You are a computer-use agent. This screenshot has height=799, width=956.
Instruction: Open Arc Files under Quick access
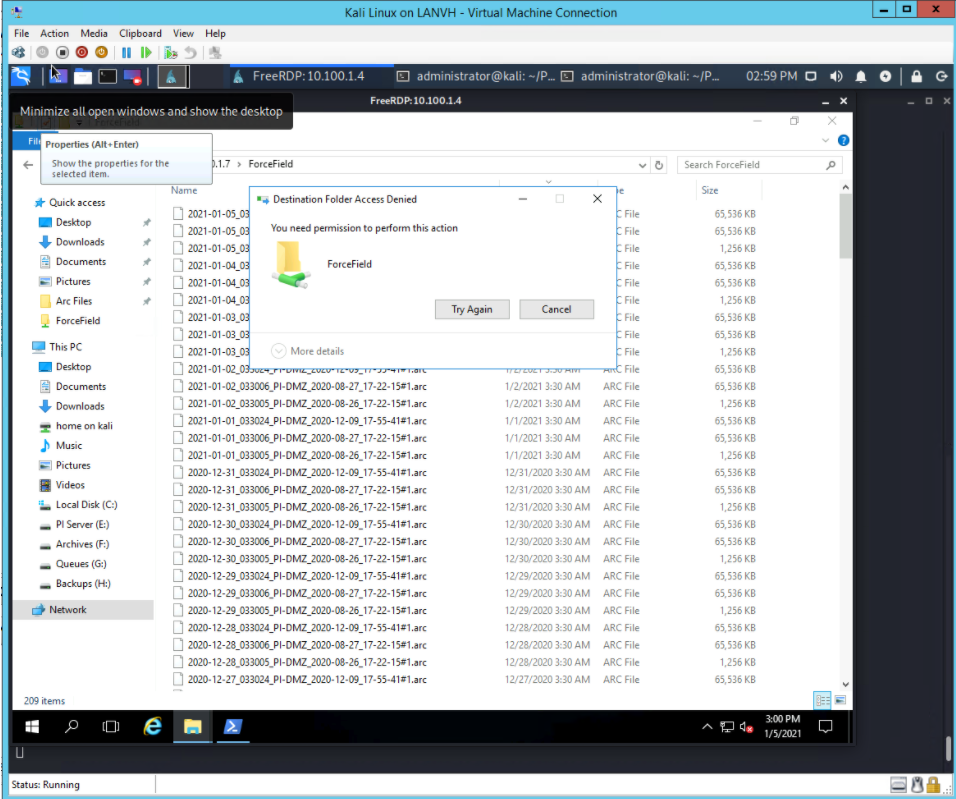coord(74,301)
